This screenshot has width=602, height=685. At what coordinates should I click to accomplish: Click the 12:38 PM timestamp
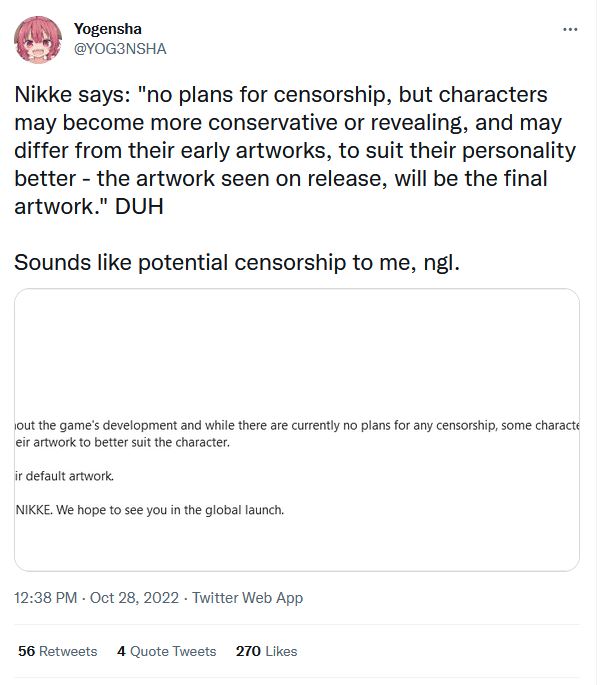pos(46,598)
